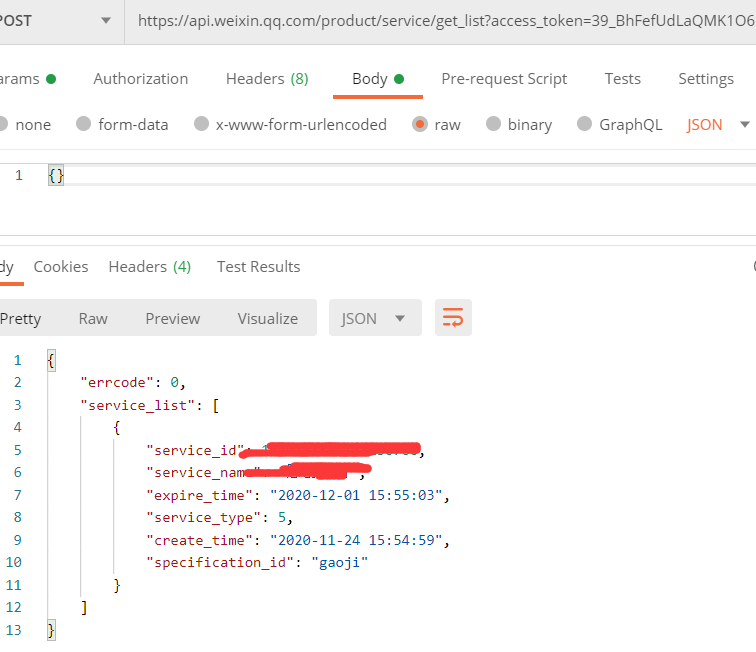The image size is (756, 652).
Task: Switch to response Headers (4) tab
Action: 149,267
